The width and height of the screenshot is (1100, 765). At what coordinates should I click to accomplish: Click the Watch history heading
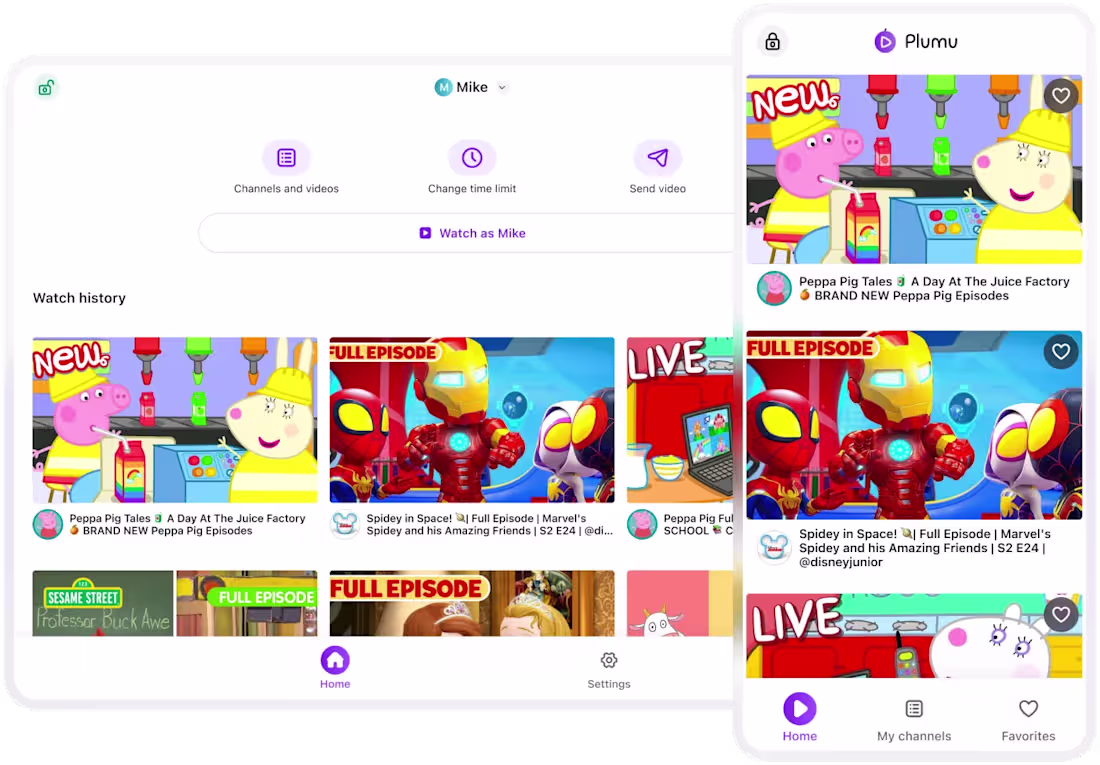79,298
